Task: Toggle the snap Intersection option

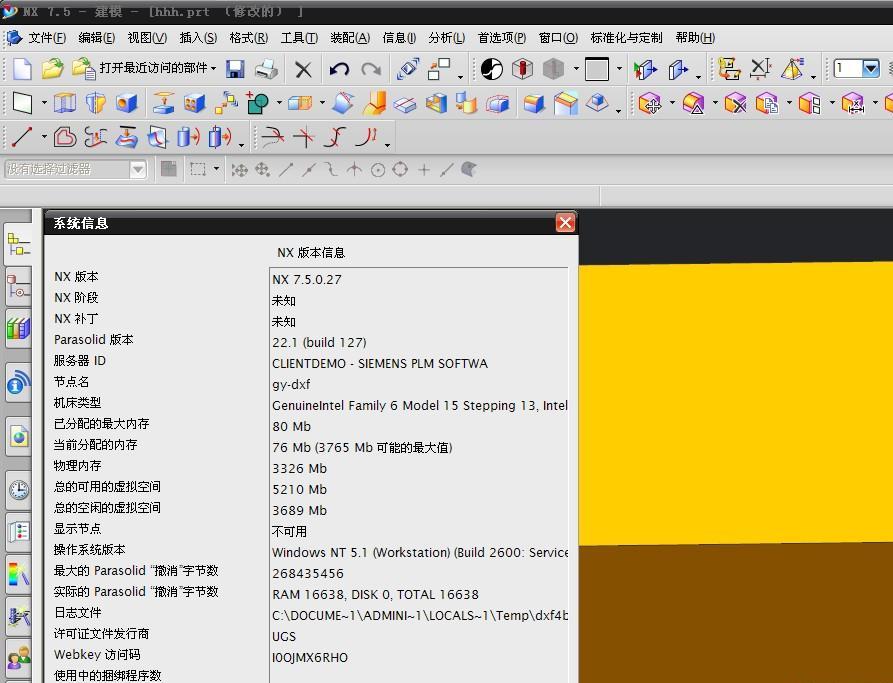Action: (x=354, y=169)
